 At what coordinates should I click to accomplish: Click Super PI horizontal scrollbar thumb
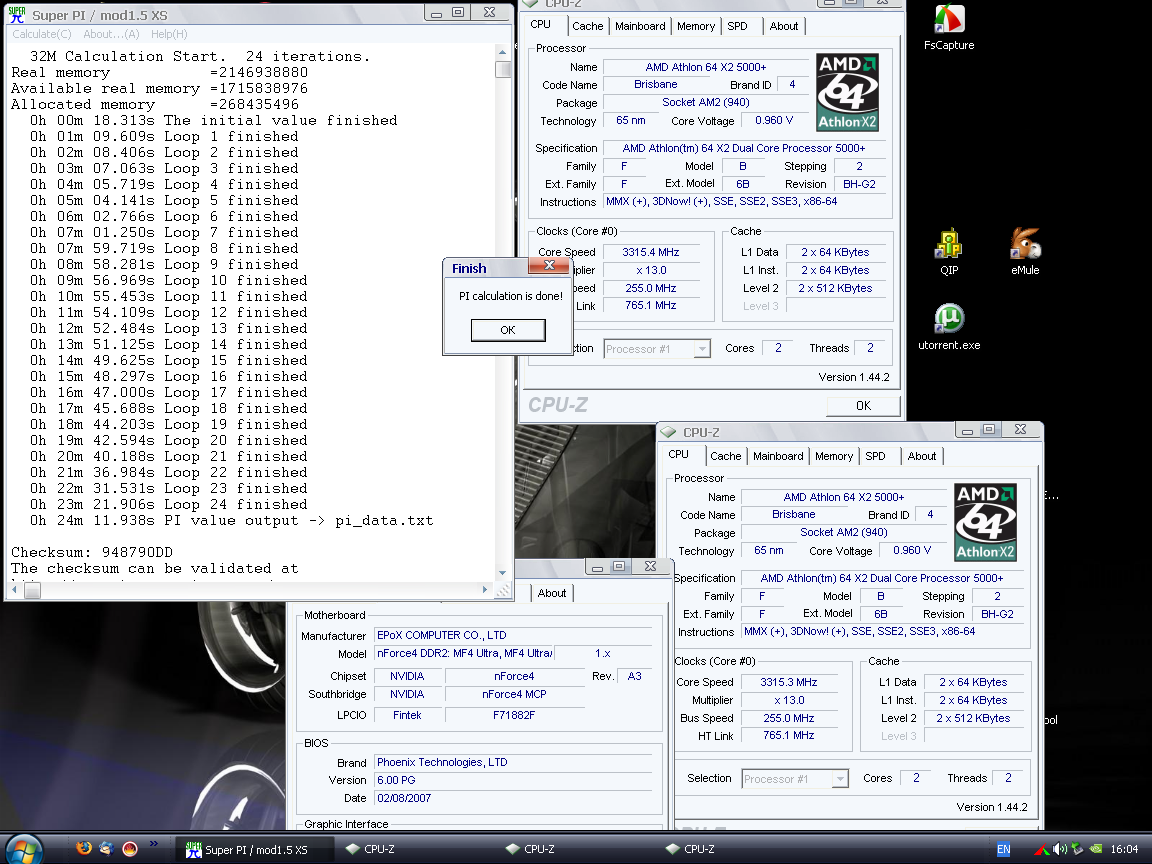point(32,589)
